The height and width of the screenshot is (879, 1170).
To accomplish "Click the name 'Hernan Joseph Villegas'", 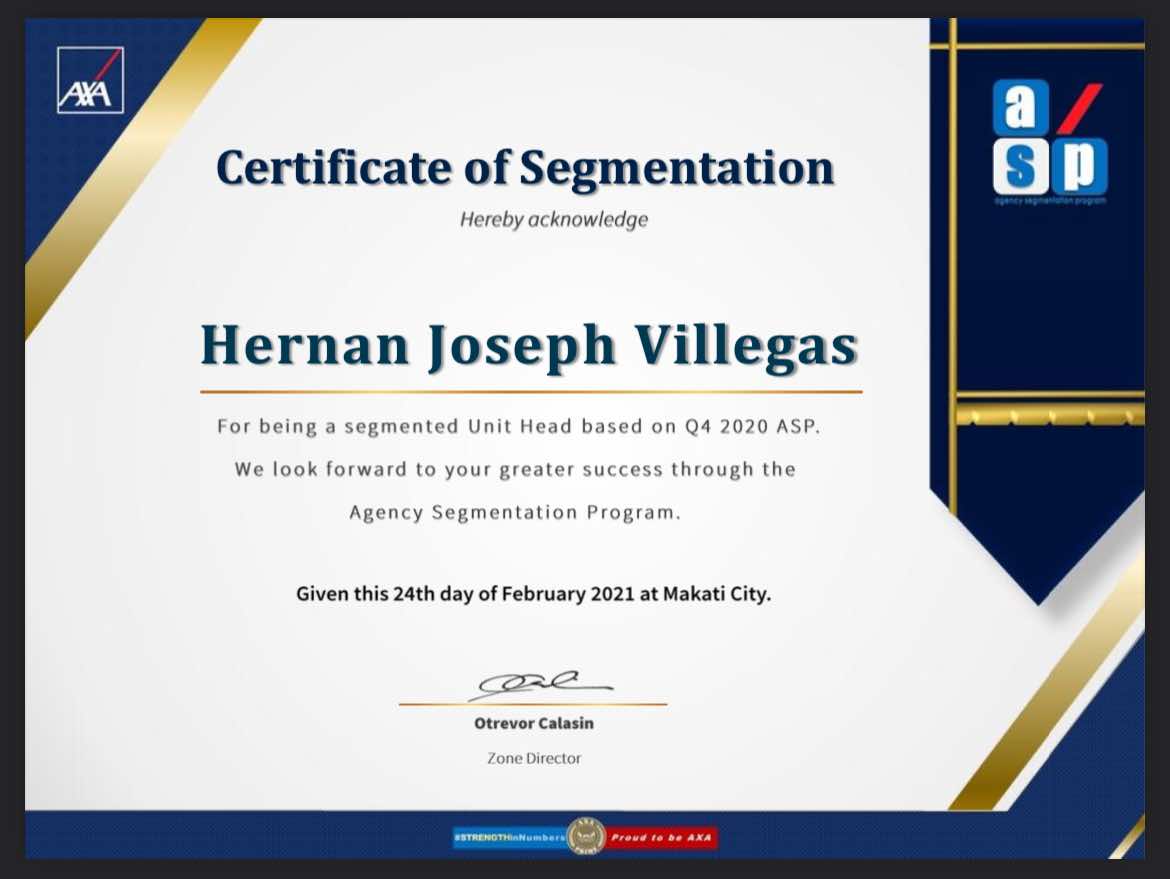I will (529, 346).
